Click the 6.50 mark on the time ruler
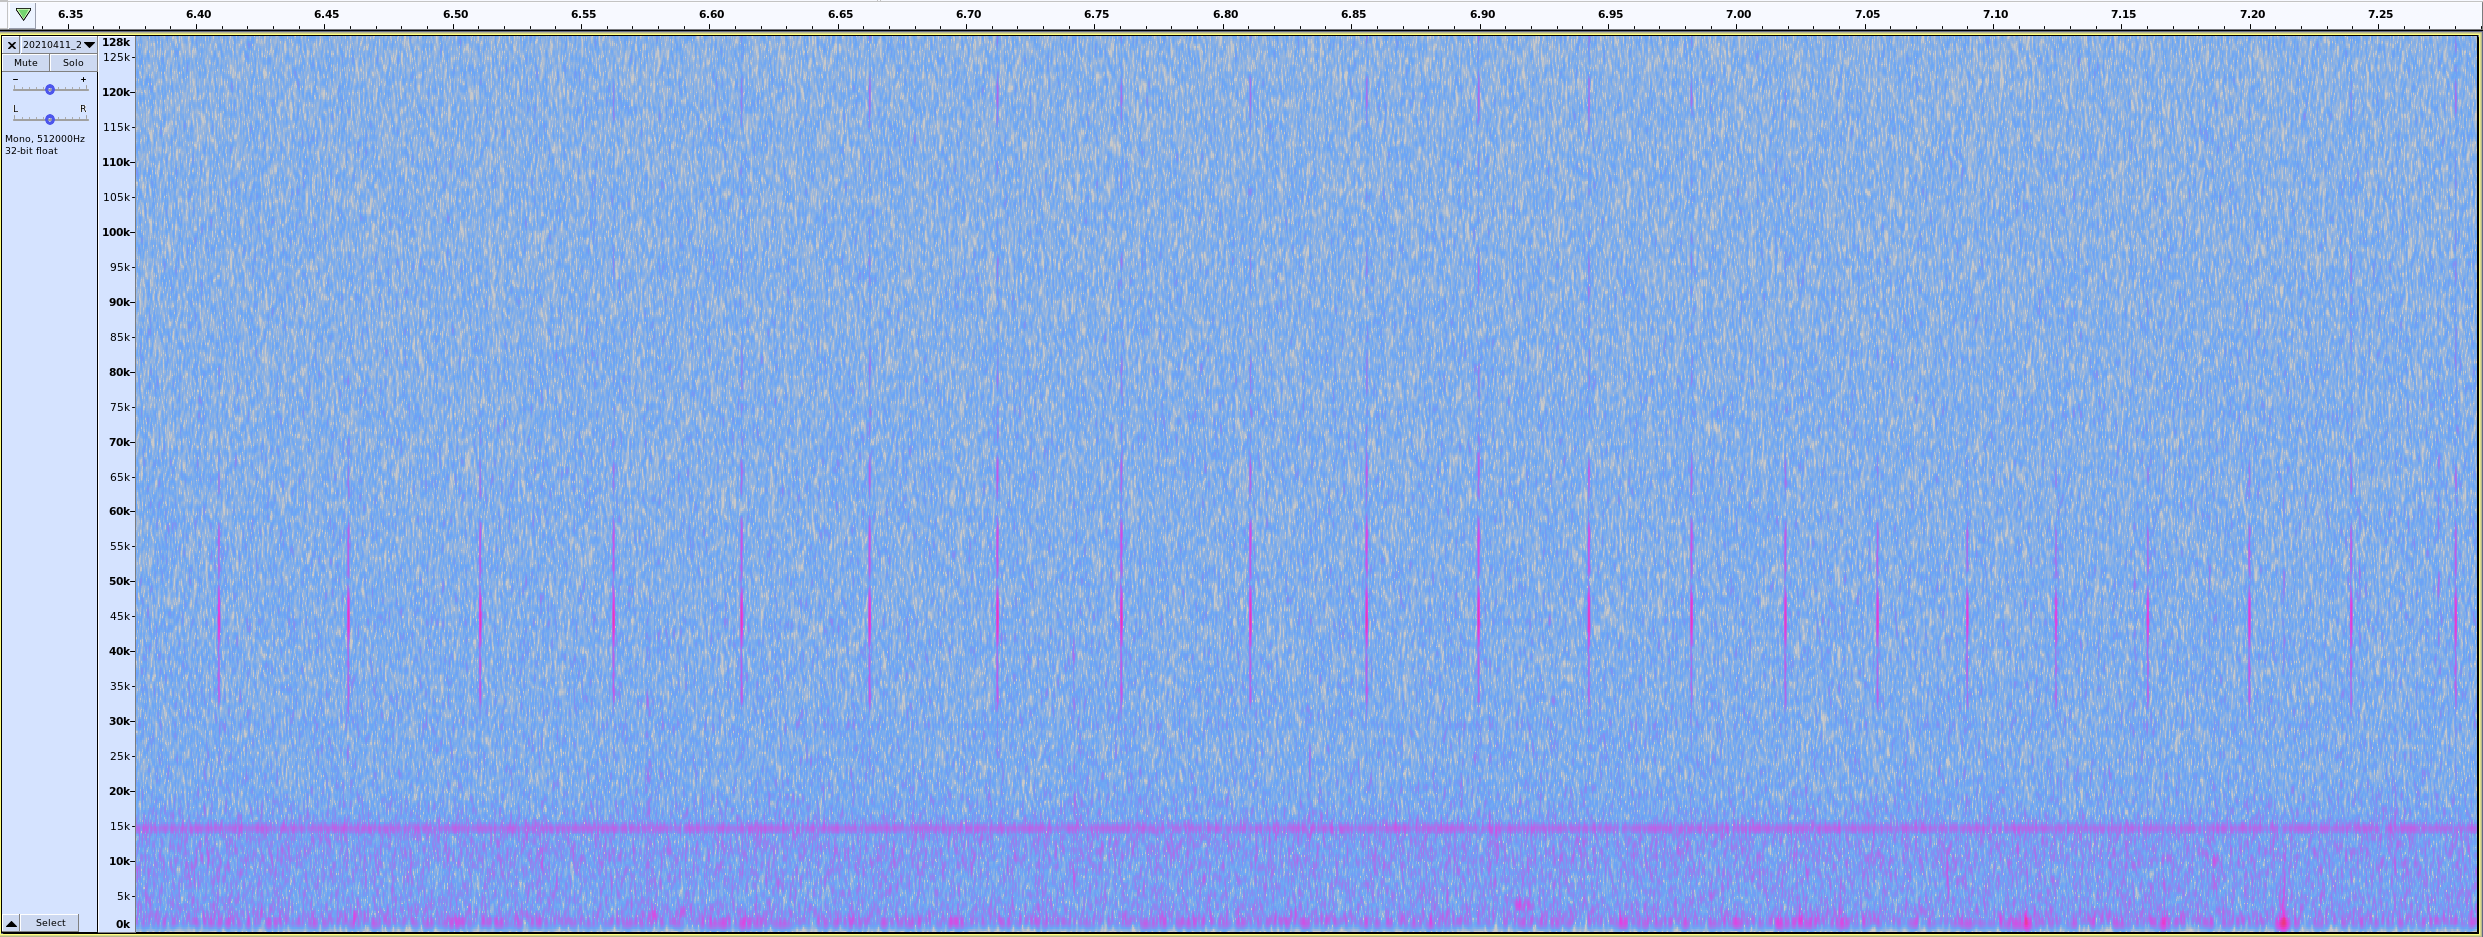 pyautogui.click(x=455, y=14)
